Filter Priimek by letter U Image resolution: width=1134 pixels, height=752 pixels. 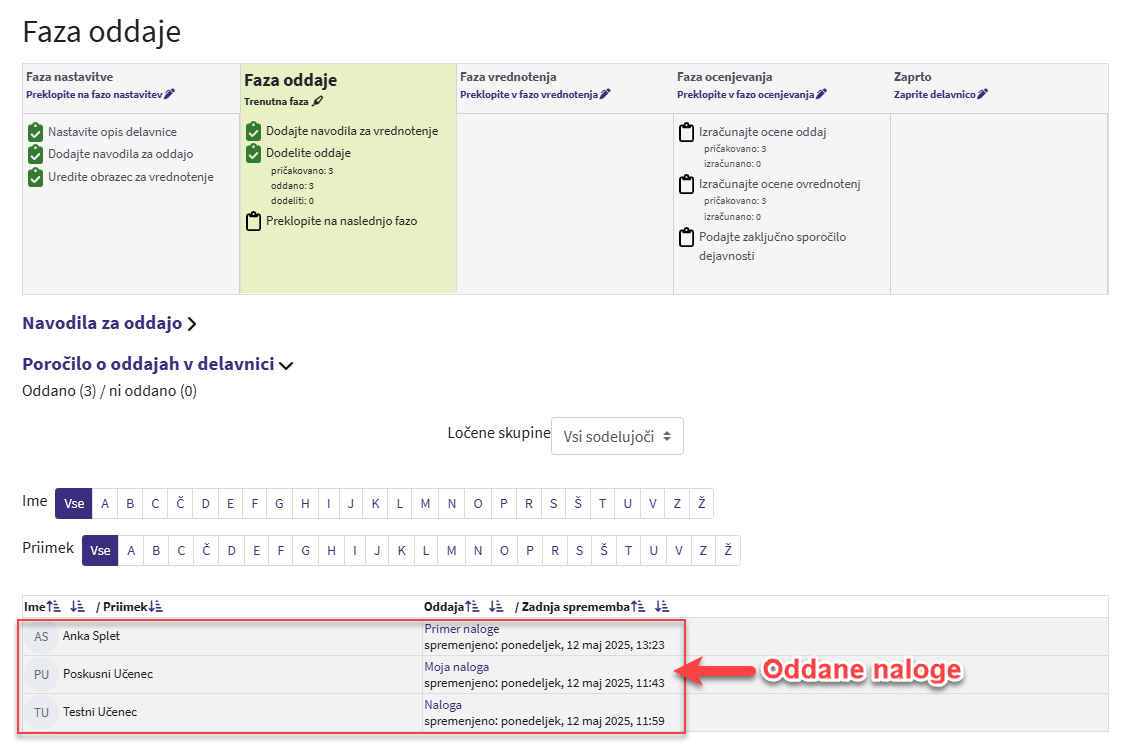click(654, 551)
